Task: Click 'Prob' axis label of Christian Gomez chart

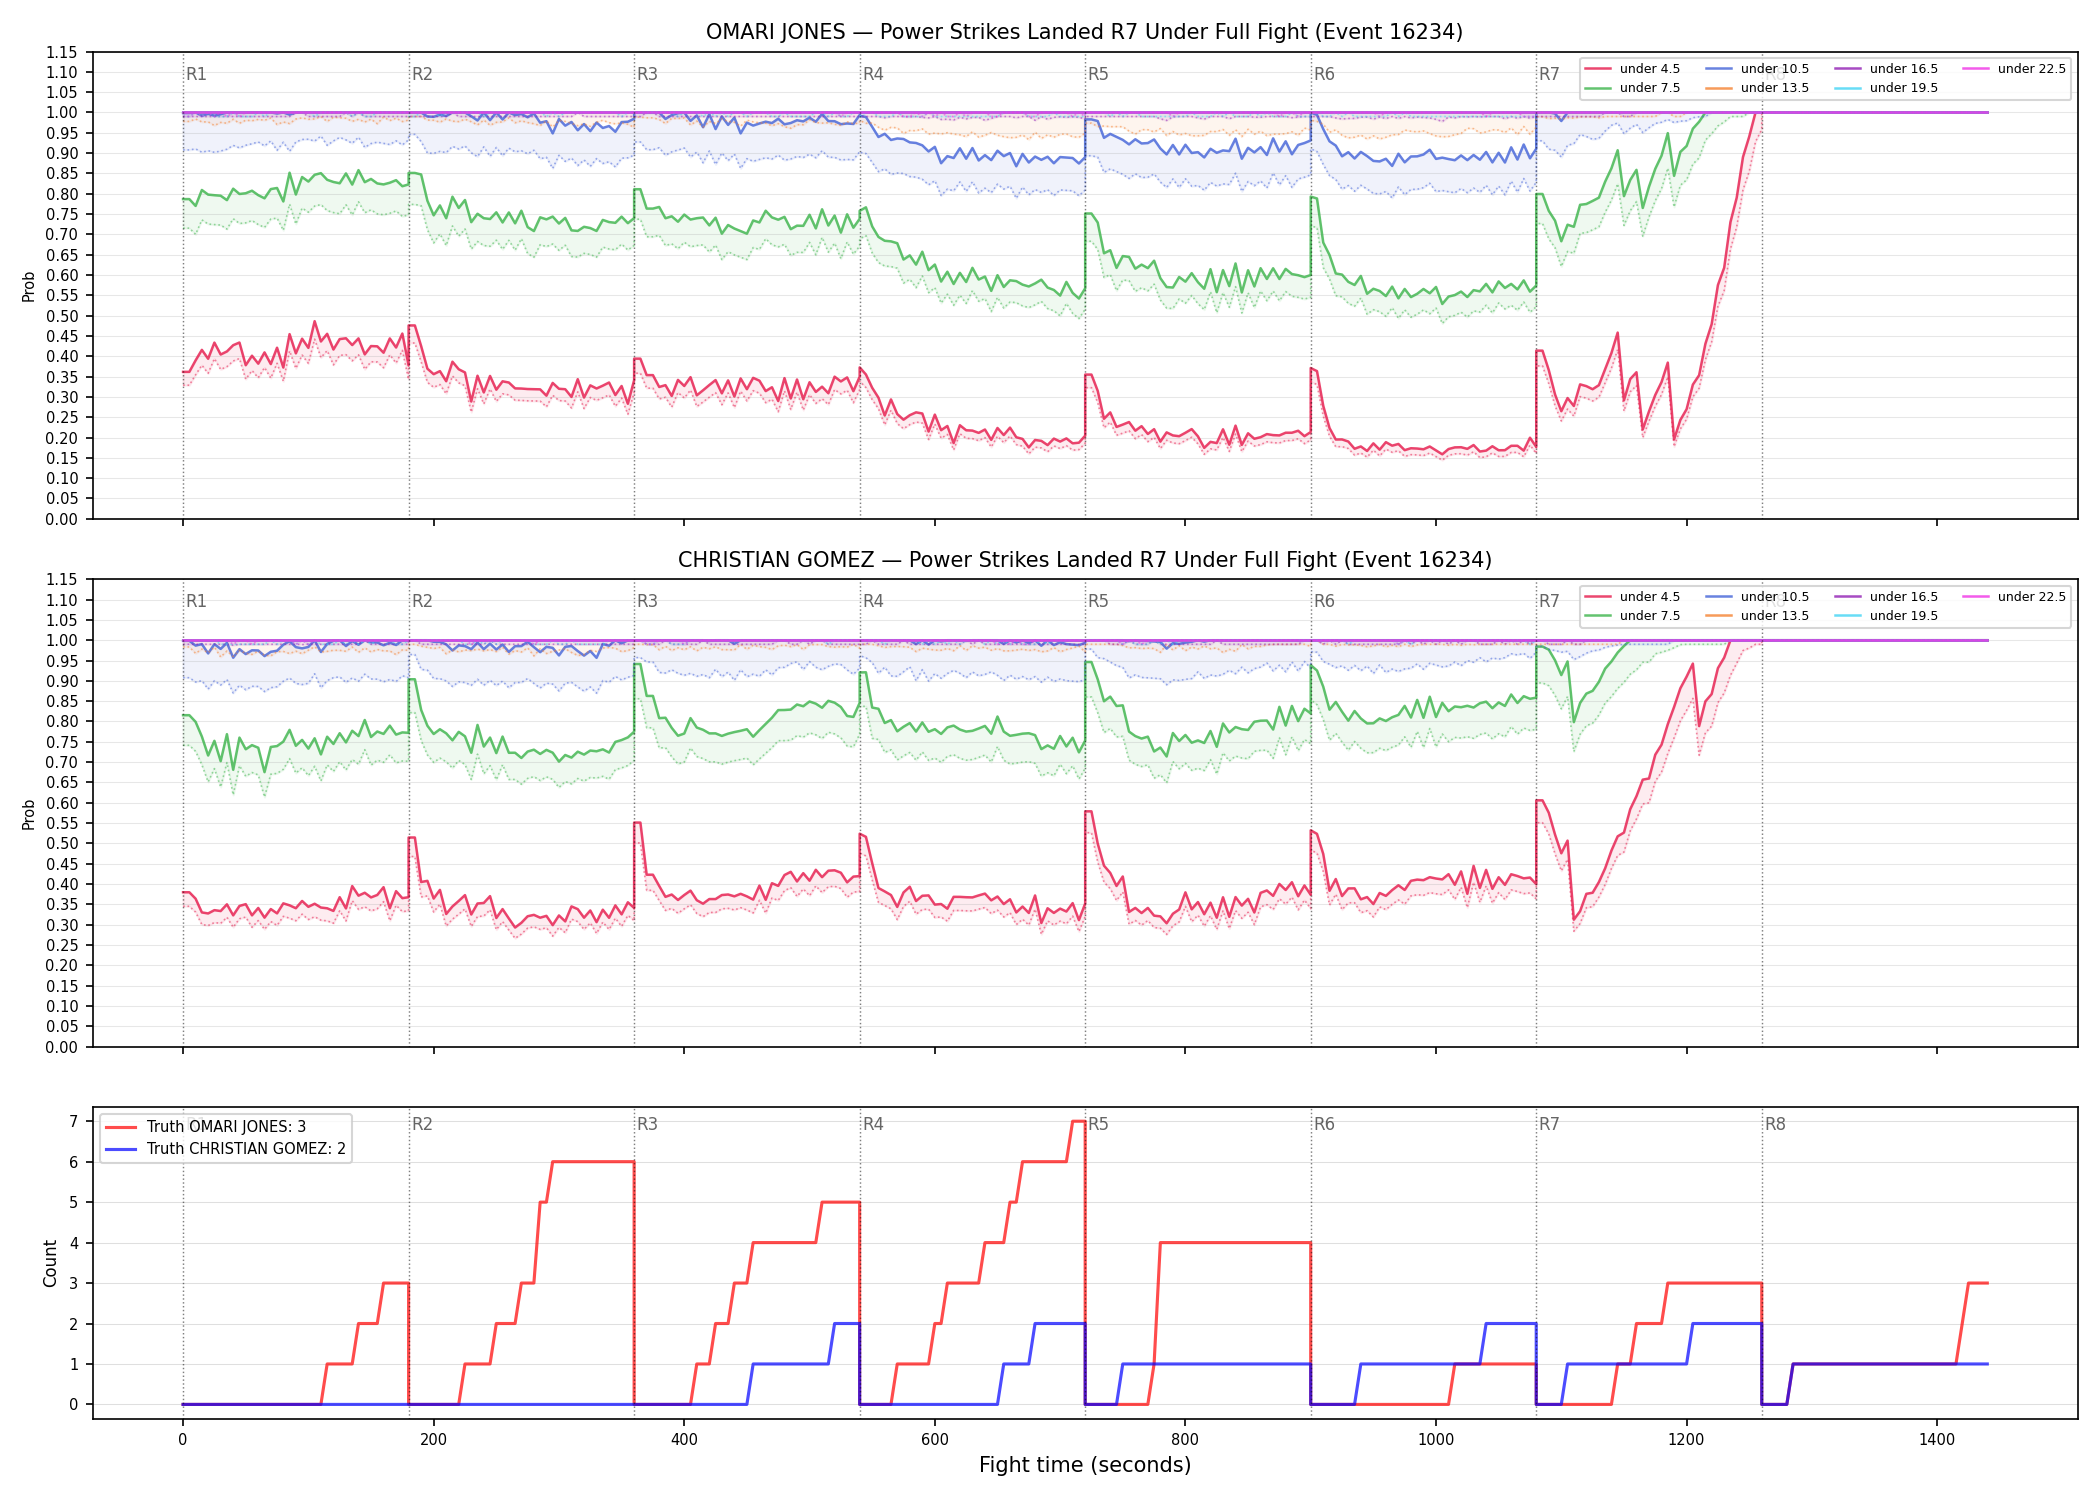Action: click(29, 814)
